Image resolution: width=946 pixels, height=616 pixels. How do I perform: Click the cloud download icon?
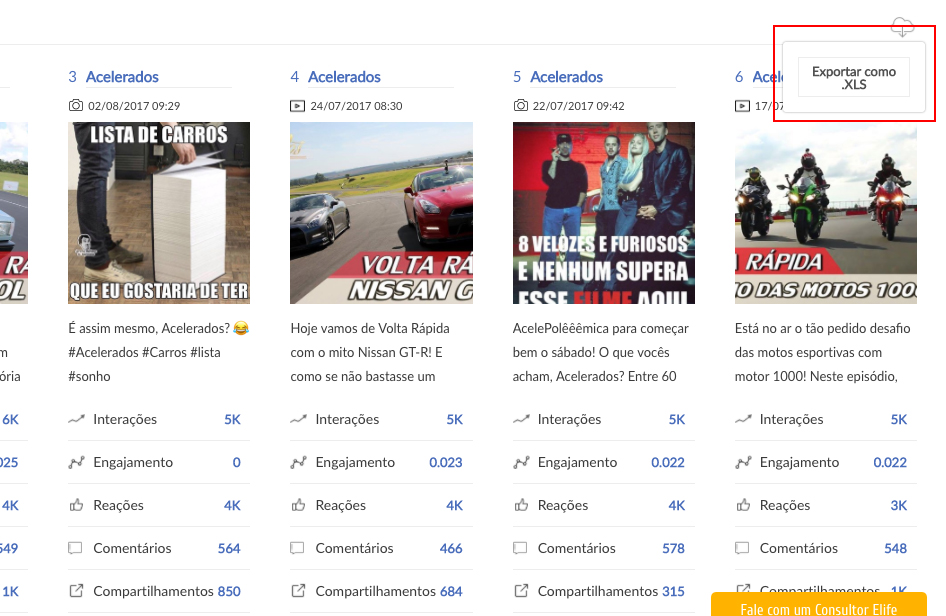point(902,27)
